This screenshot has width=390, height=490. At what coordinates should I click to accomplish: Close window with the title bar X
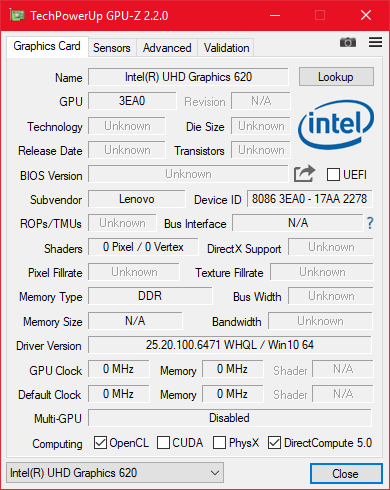(x=366, y=15)
